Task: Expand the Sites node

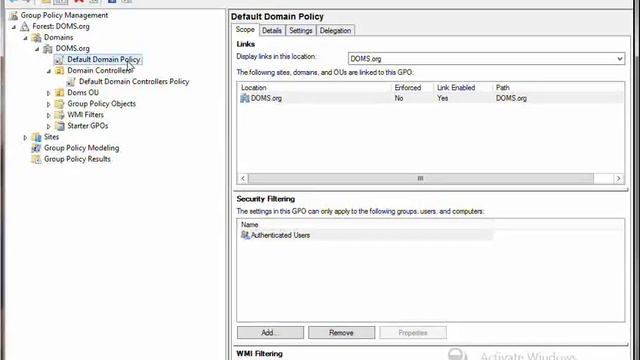Action: click(25, 138)
